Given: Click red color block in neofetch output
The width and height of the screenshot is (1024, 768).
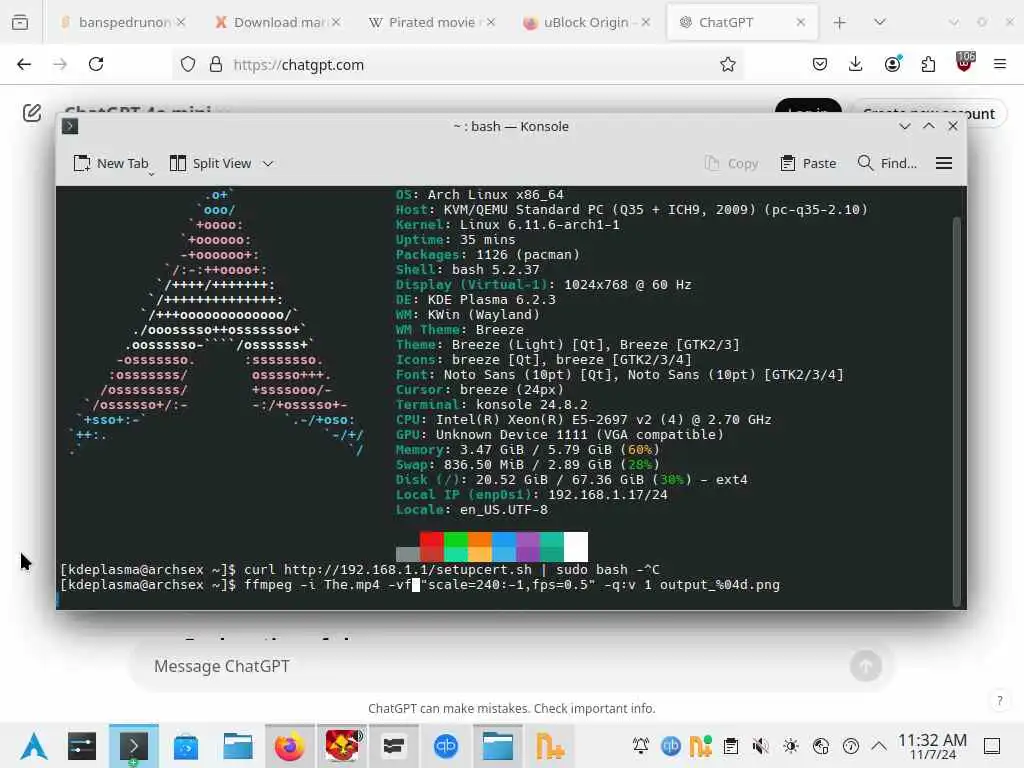Looking at the screenshot, I should tap(431, 547).
